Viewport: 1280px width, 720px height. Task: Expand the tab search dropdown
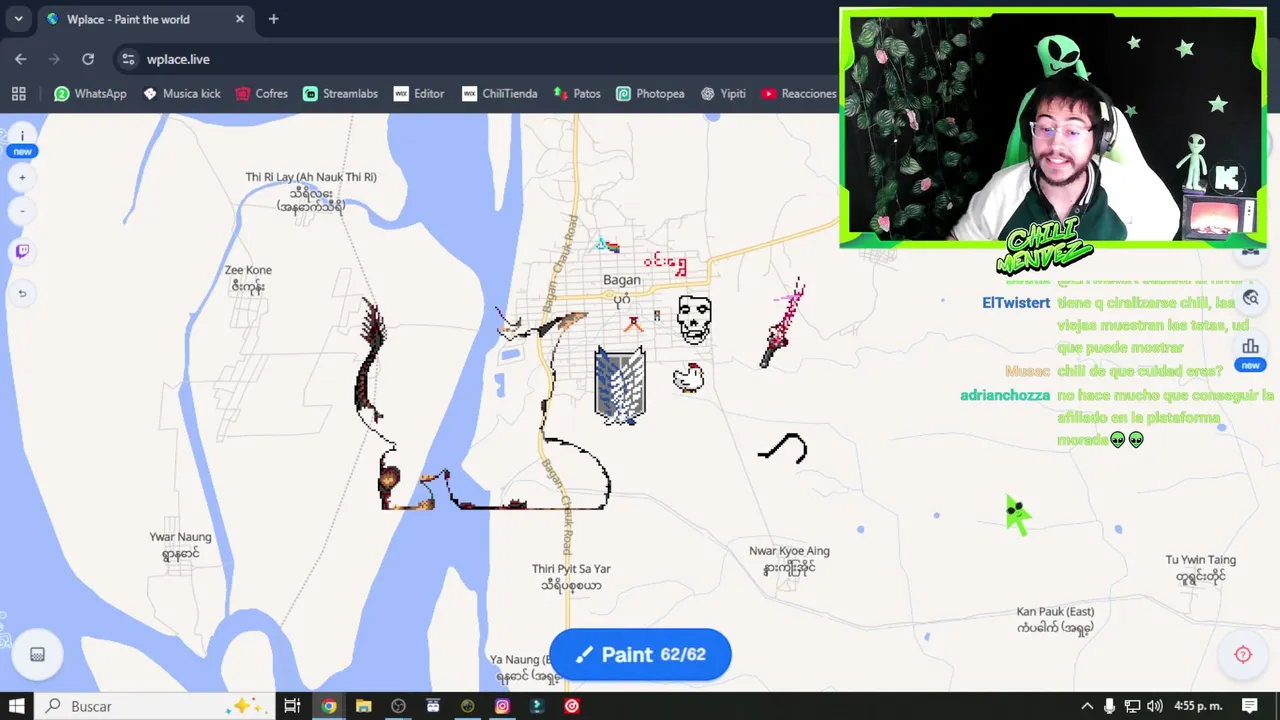point(18,19)
